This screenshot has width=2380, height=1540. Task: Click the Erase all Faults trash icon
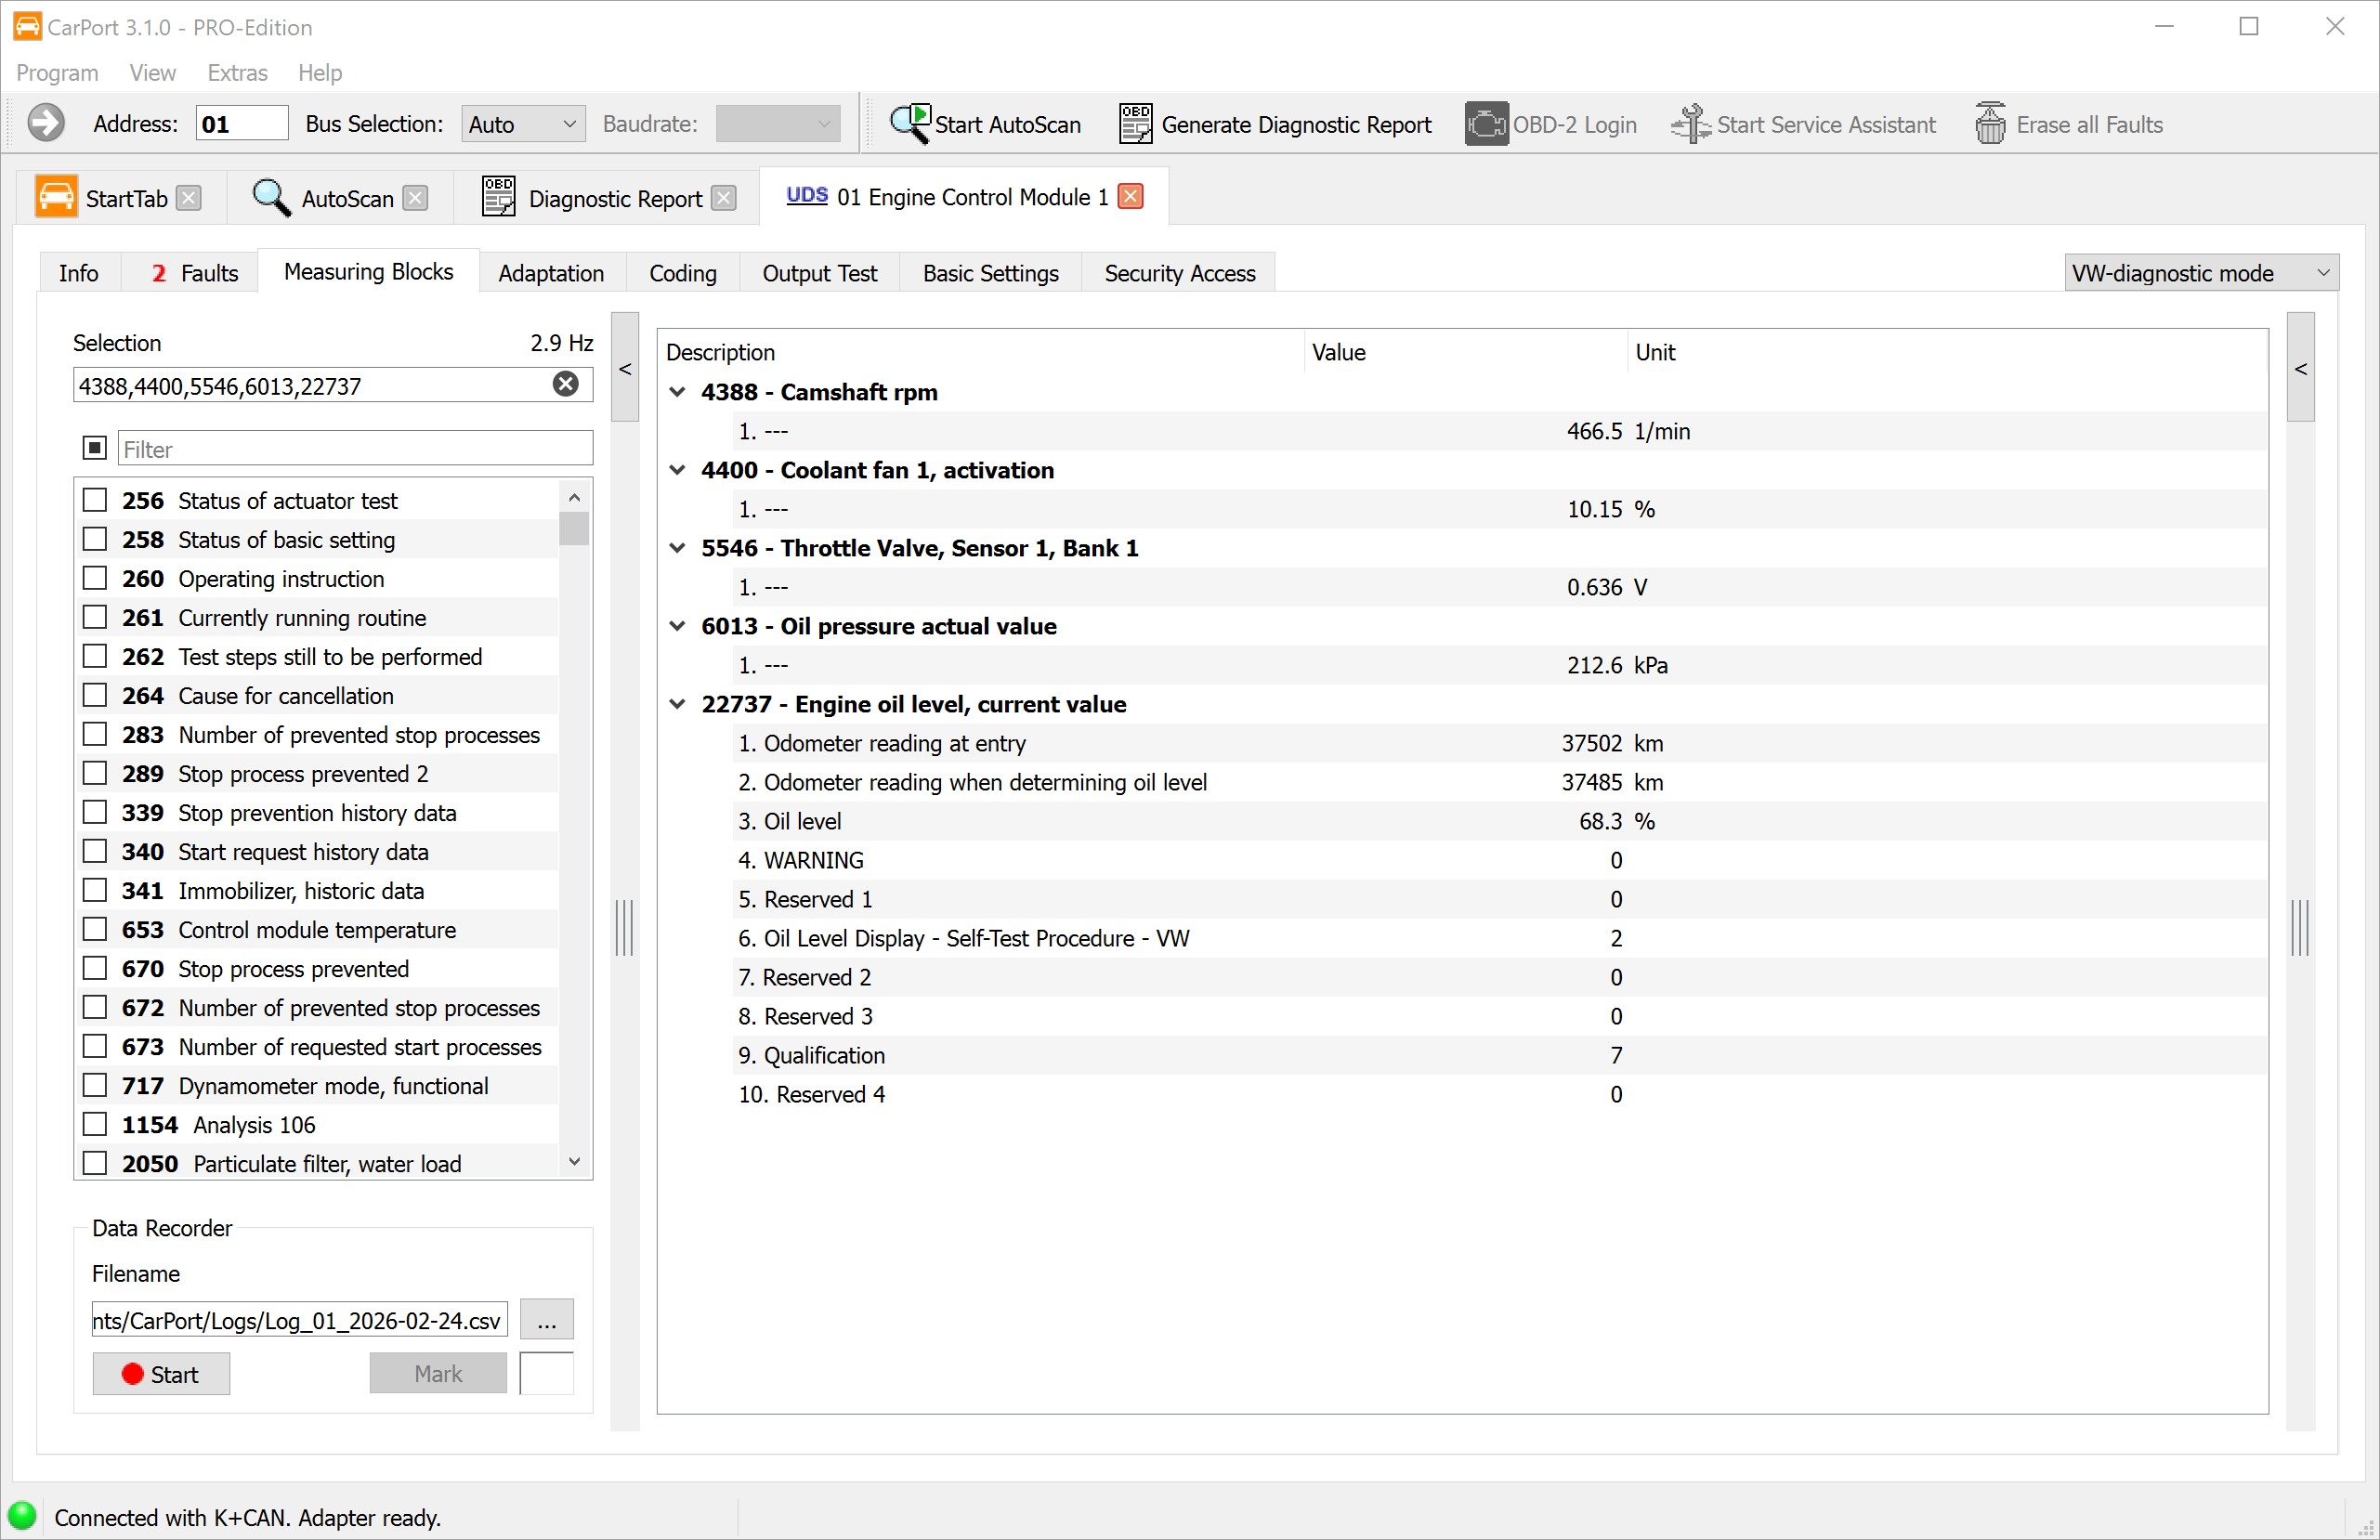click(1990, 124)
